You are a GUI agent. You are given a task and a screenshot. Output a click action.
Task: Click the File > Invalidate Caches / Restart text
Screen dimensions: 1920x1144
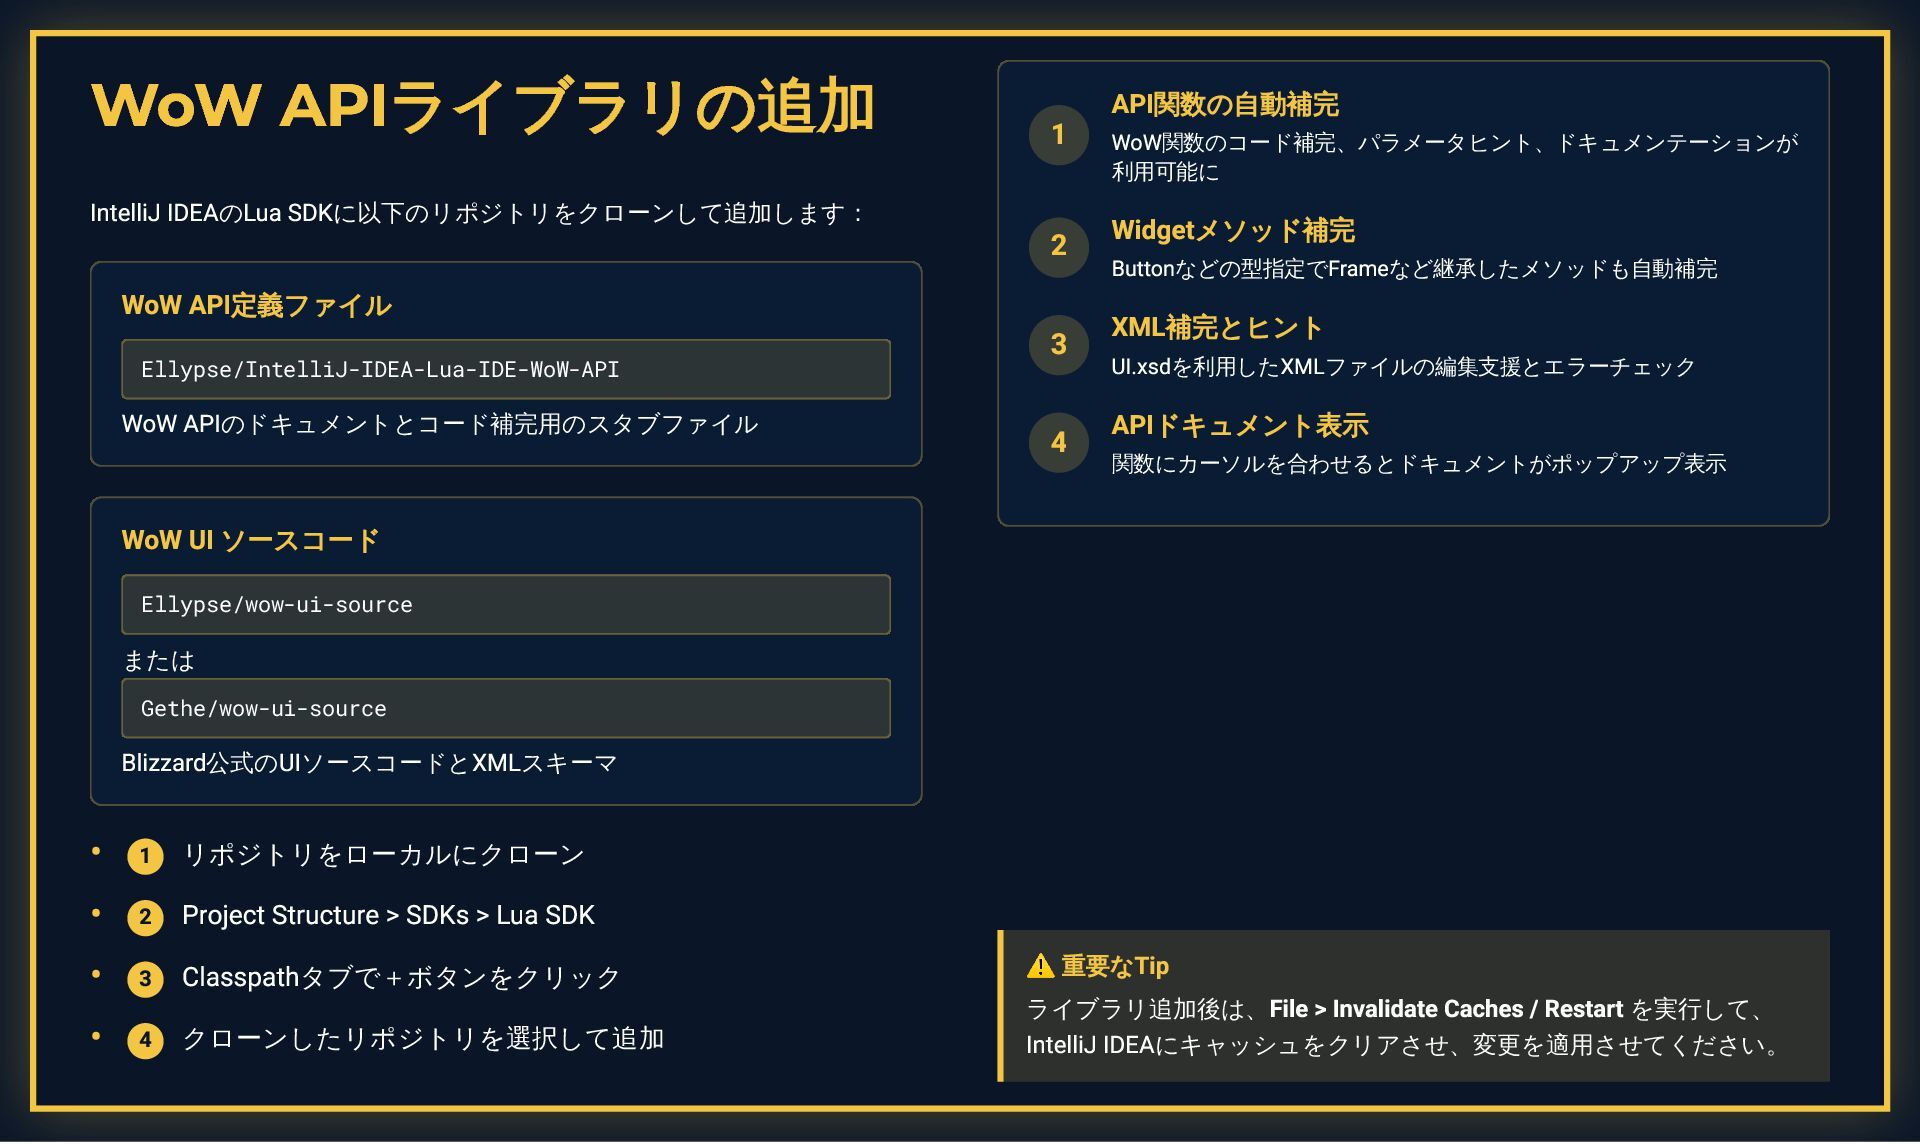pyautogui.click(x=1446, y=1009)
